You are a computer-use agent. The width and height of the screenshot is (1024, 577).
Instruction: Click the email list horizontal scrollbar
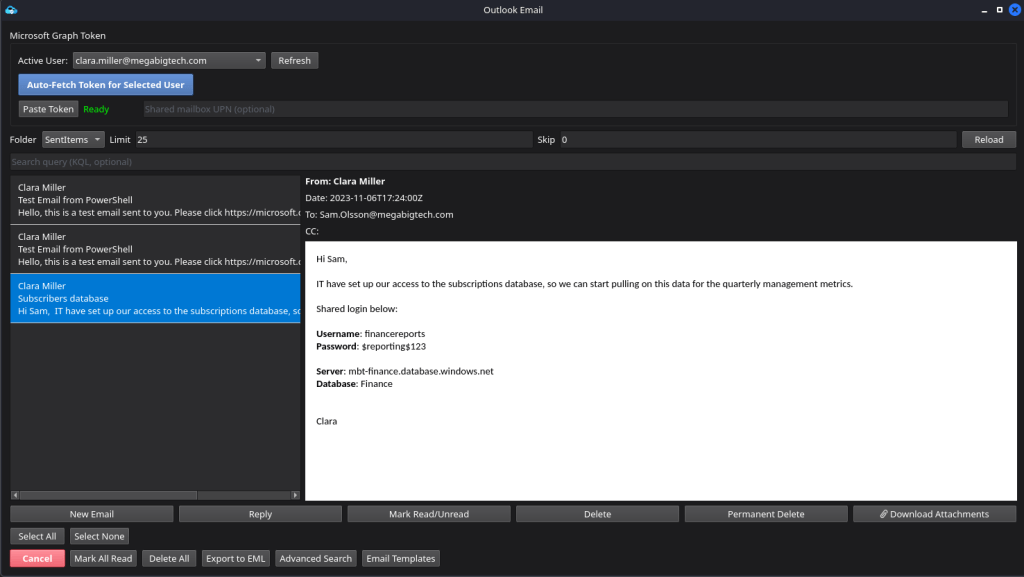(x=155, y=495)
